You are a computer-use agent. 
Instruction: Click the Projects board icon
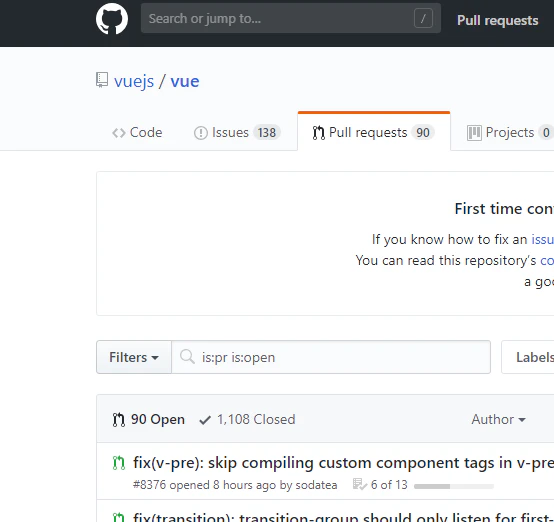(x=474, y=133)
